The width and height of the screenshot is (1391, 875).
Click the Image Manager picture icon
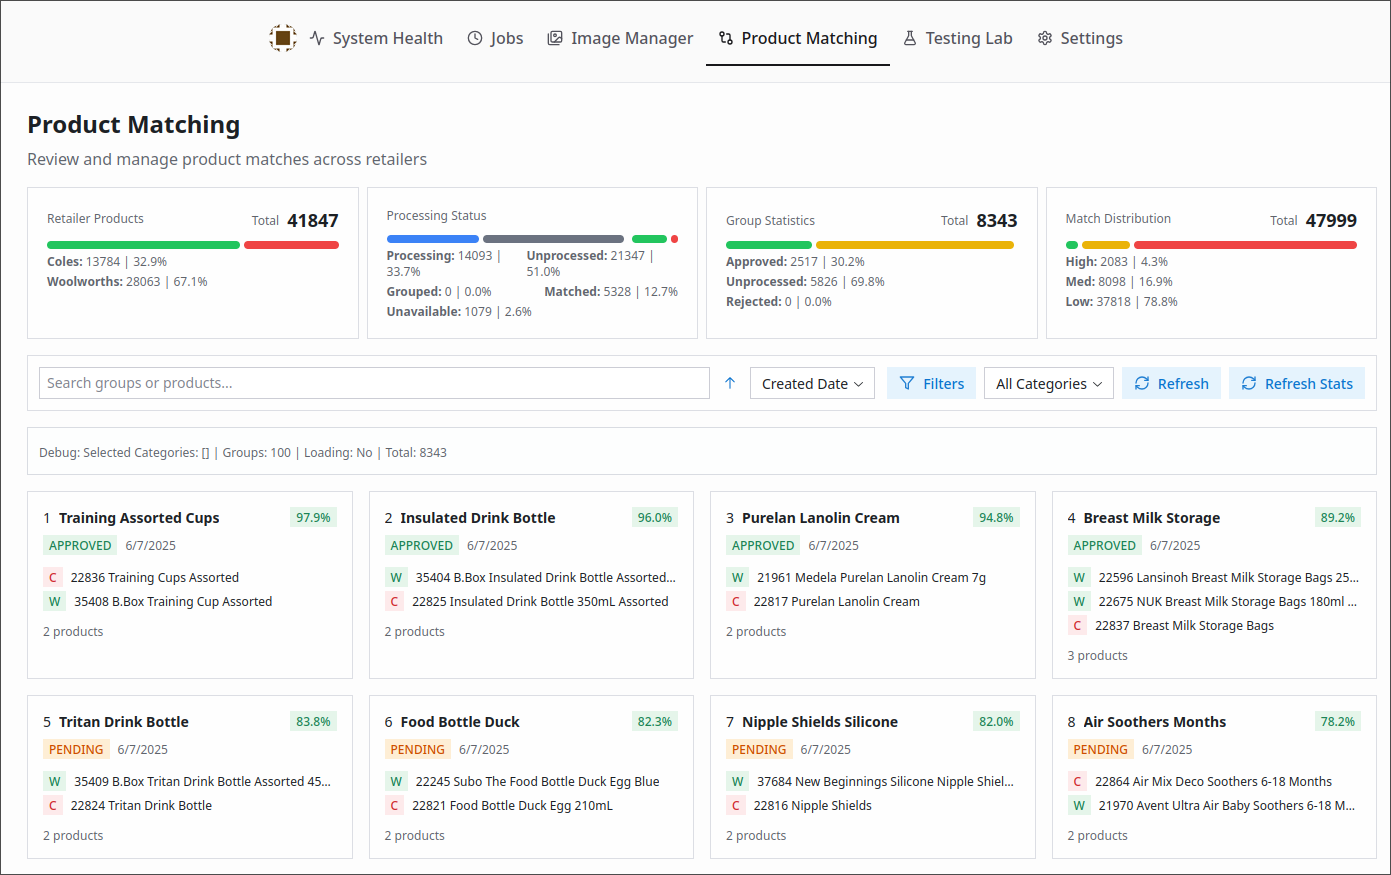click(555, 38)
